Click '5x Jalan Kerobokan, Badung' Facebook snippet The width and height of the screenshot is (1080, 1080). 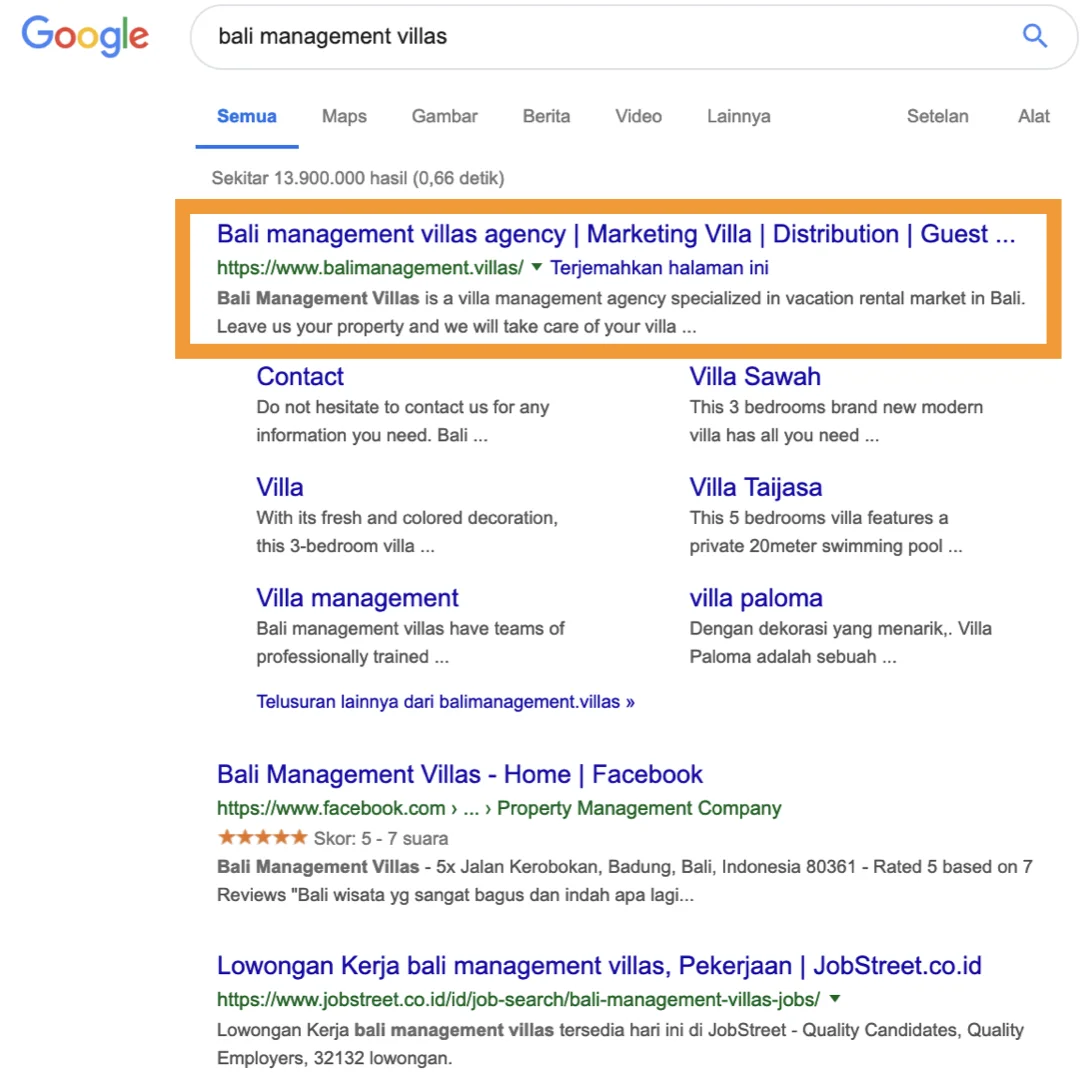(625, 881)
